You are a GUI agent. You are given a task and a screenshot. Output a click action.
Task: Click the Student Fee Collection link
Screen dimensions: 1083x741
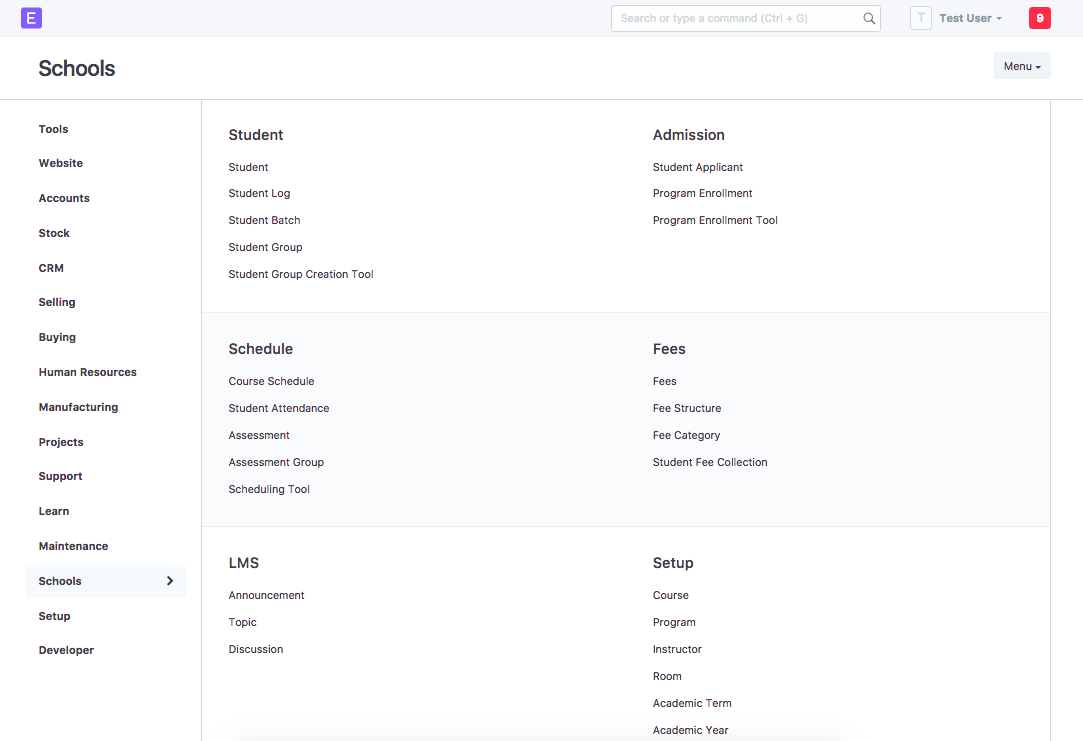point(710,462)
